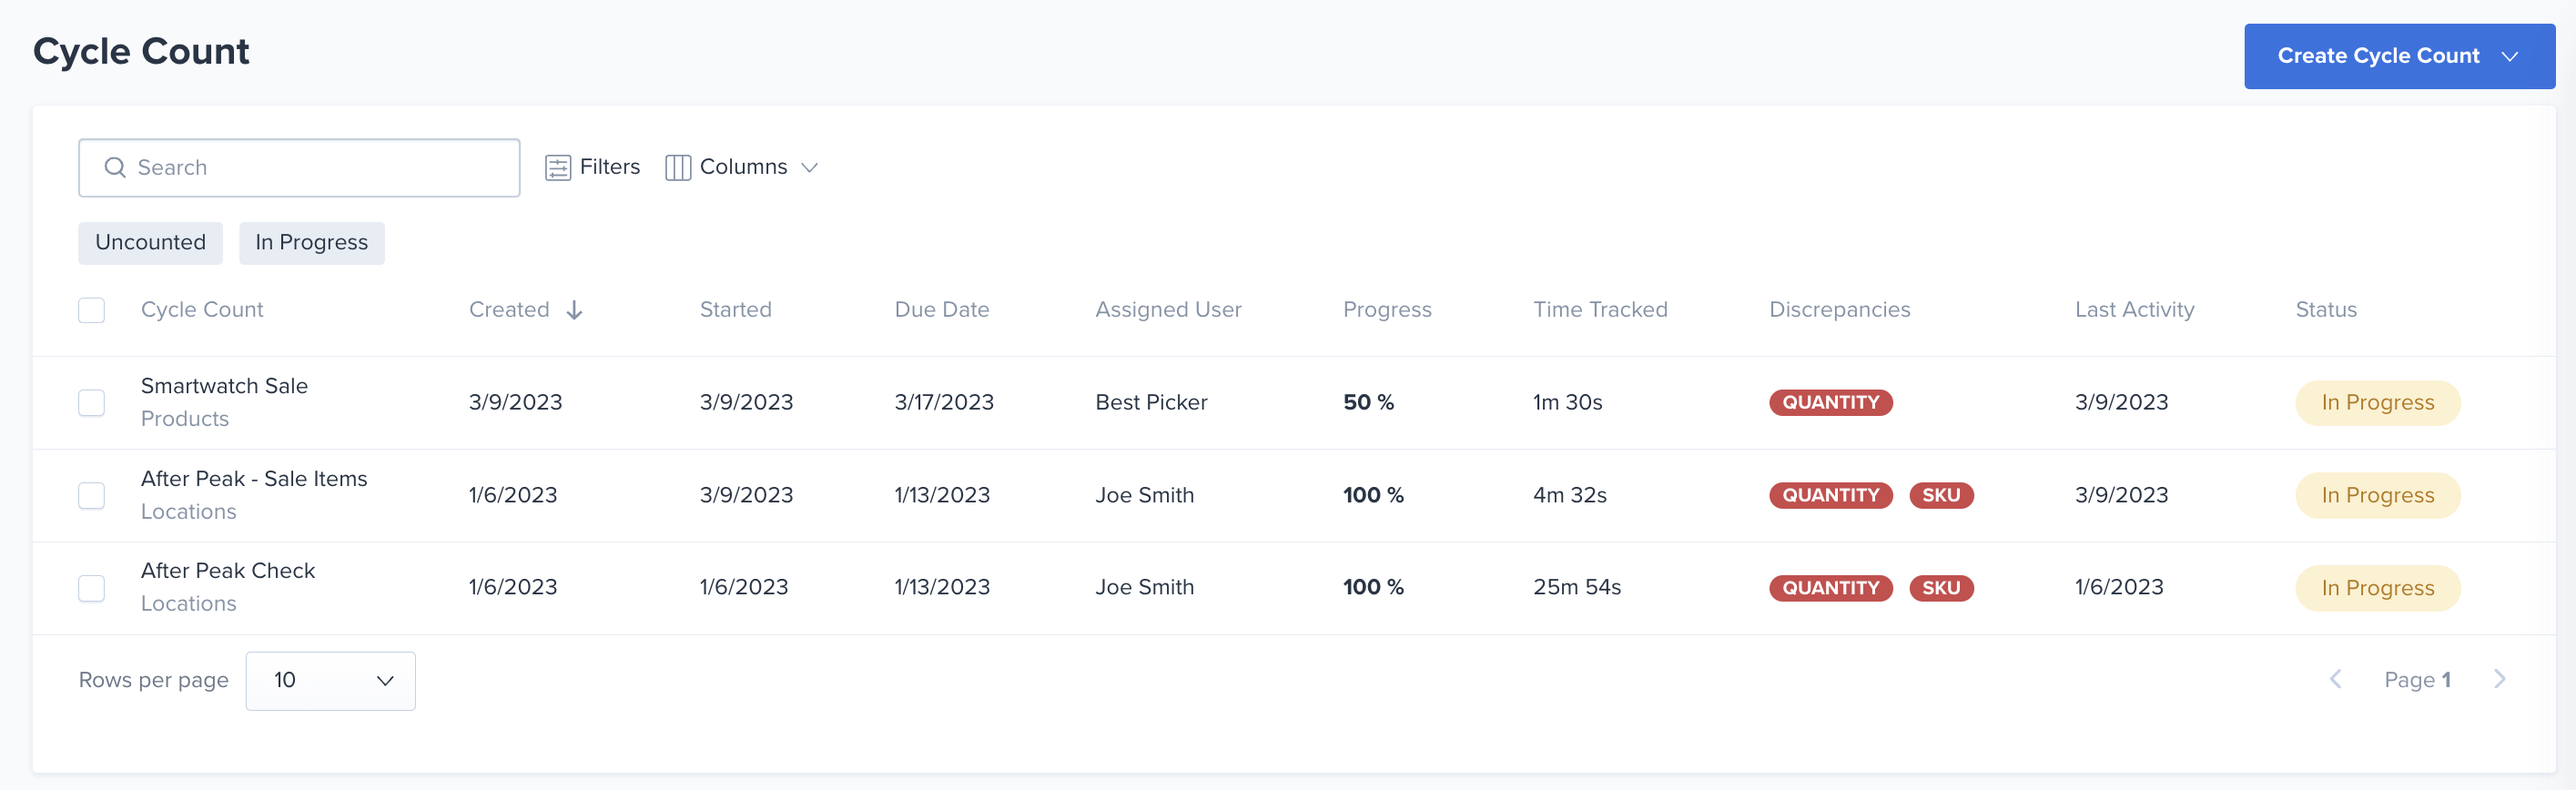Click the Columns grid icon

click(x=678, y=167)
